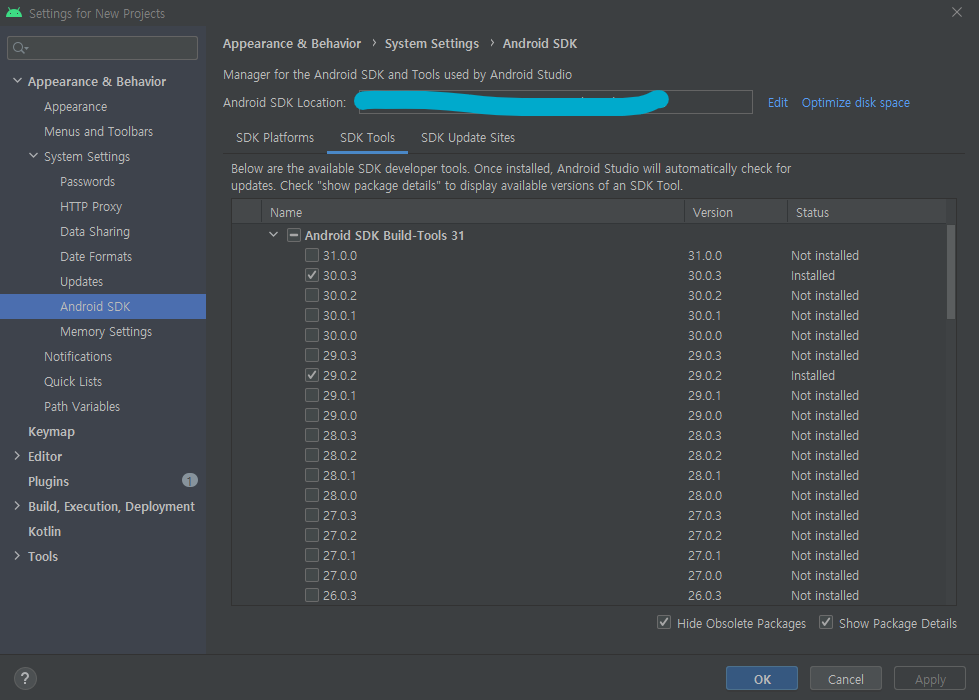Click the table vertical scrollbar thumb
This screenshot has width=979, height=700.
click(951, 272)
